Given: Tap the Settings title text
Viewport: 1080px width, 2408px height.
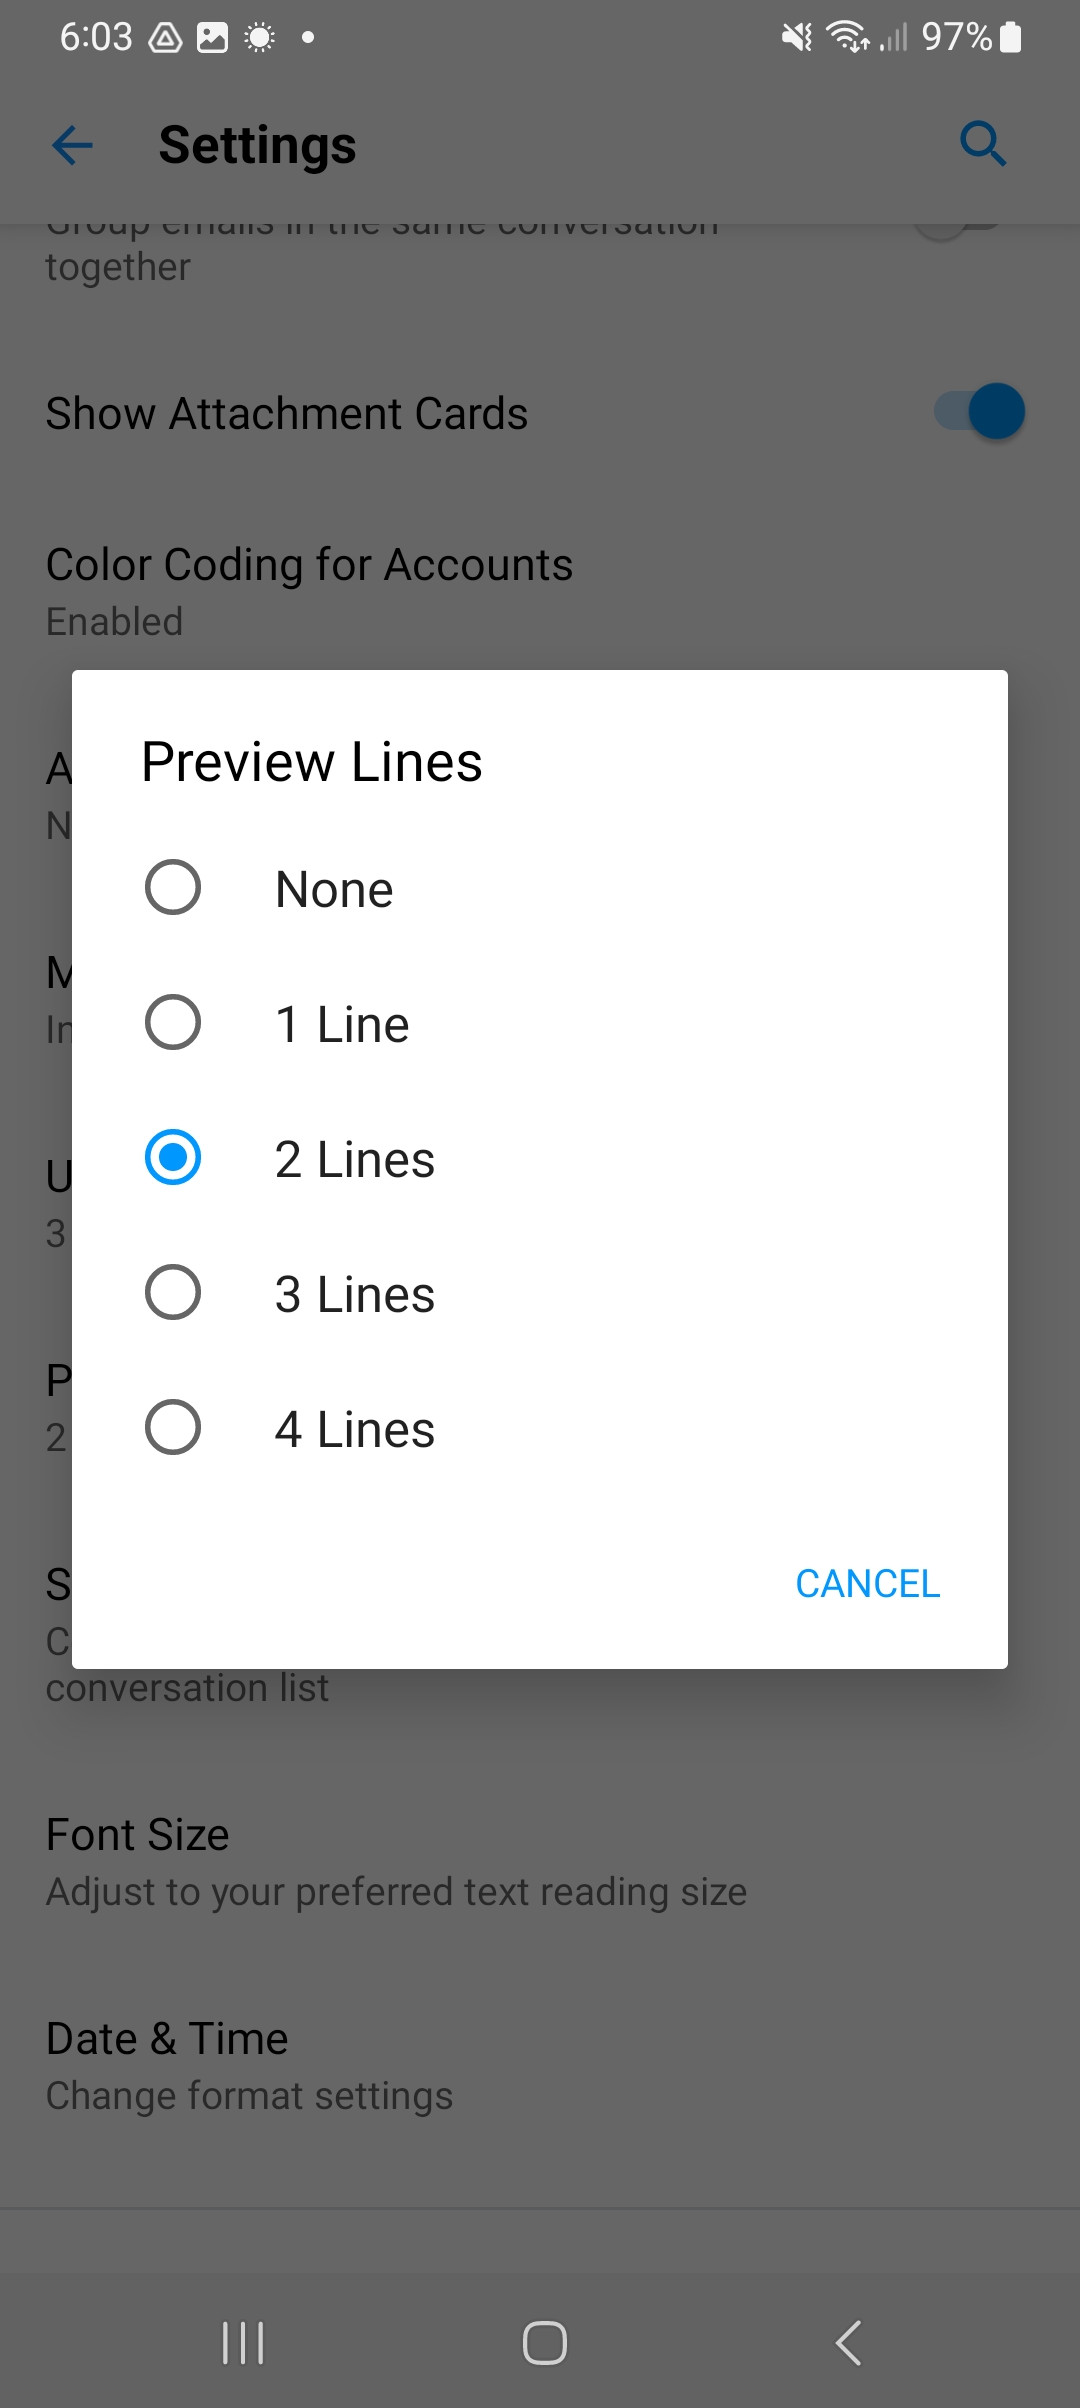Looking at the screenshot, I should (x=257, y=144).
